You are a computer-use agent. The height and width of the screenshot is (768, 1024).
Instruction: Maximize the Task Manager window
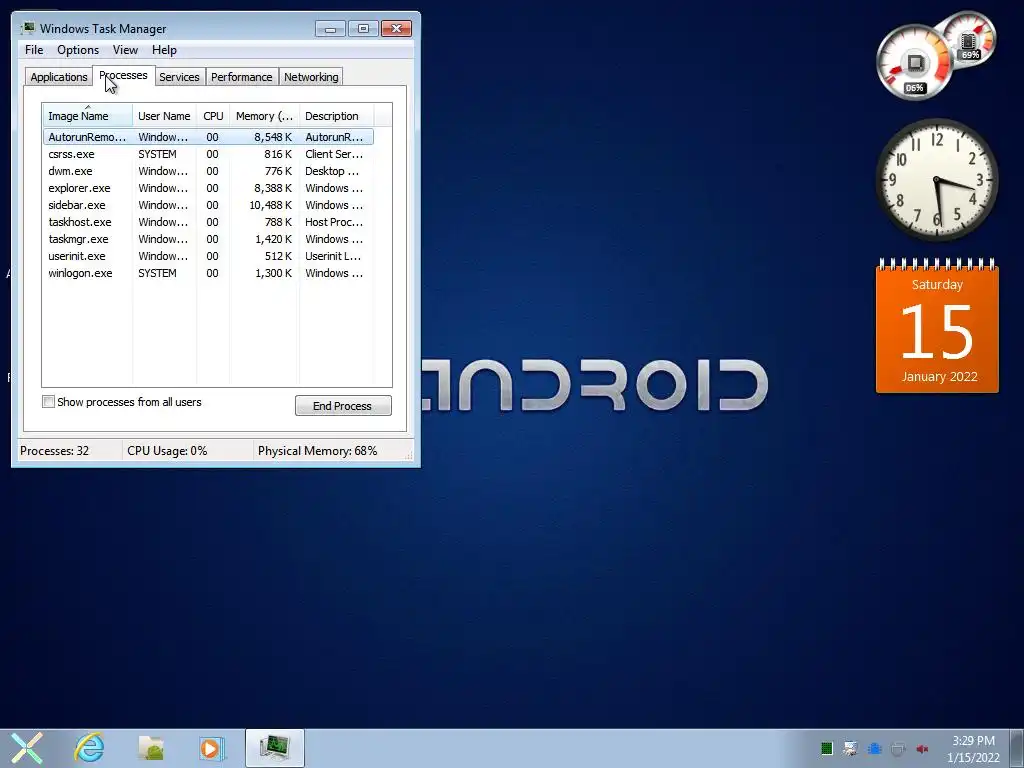363,29
